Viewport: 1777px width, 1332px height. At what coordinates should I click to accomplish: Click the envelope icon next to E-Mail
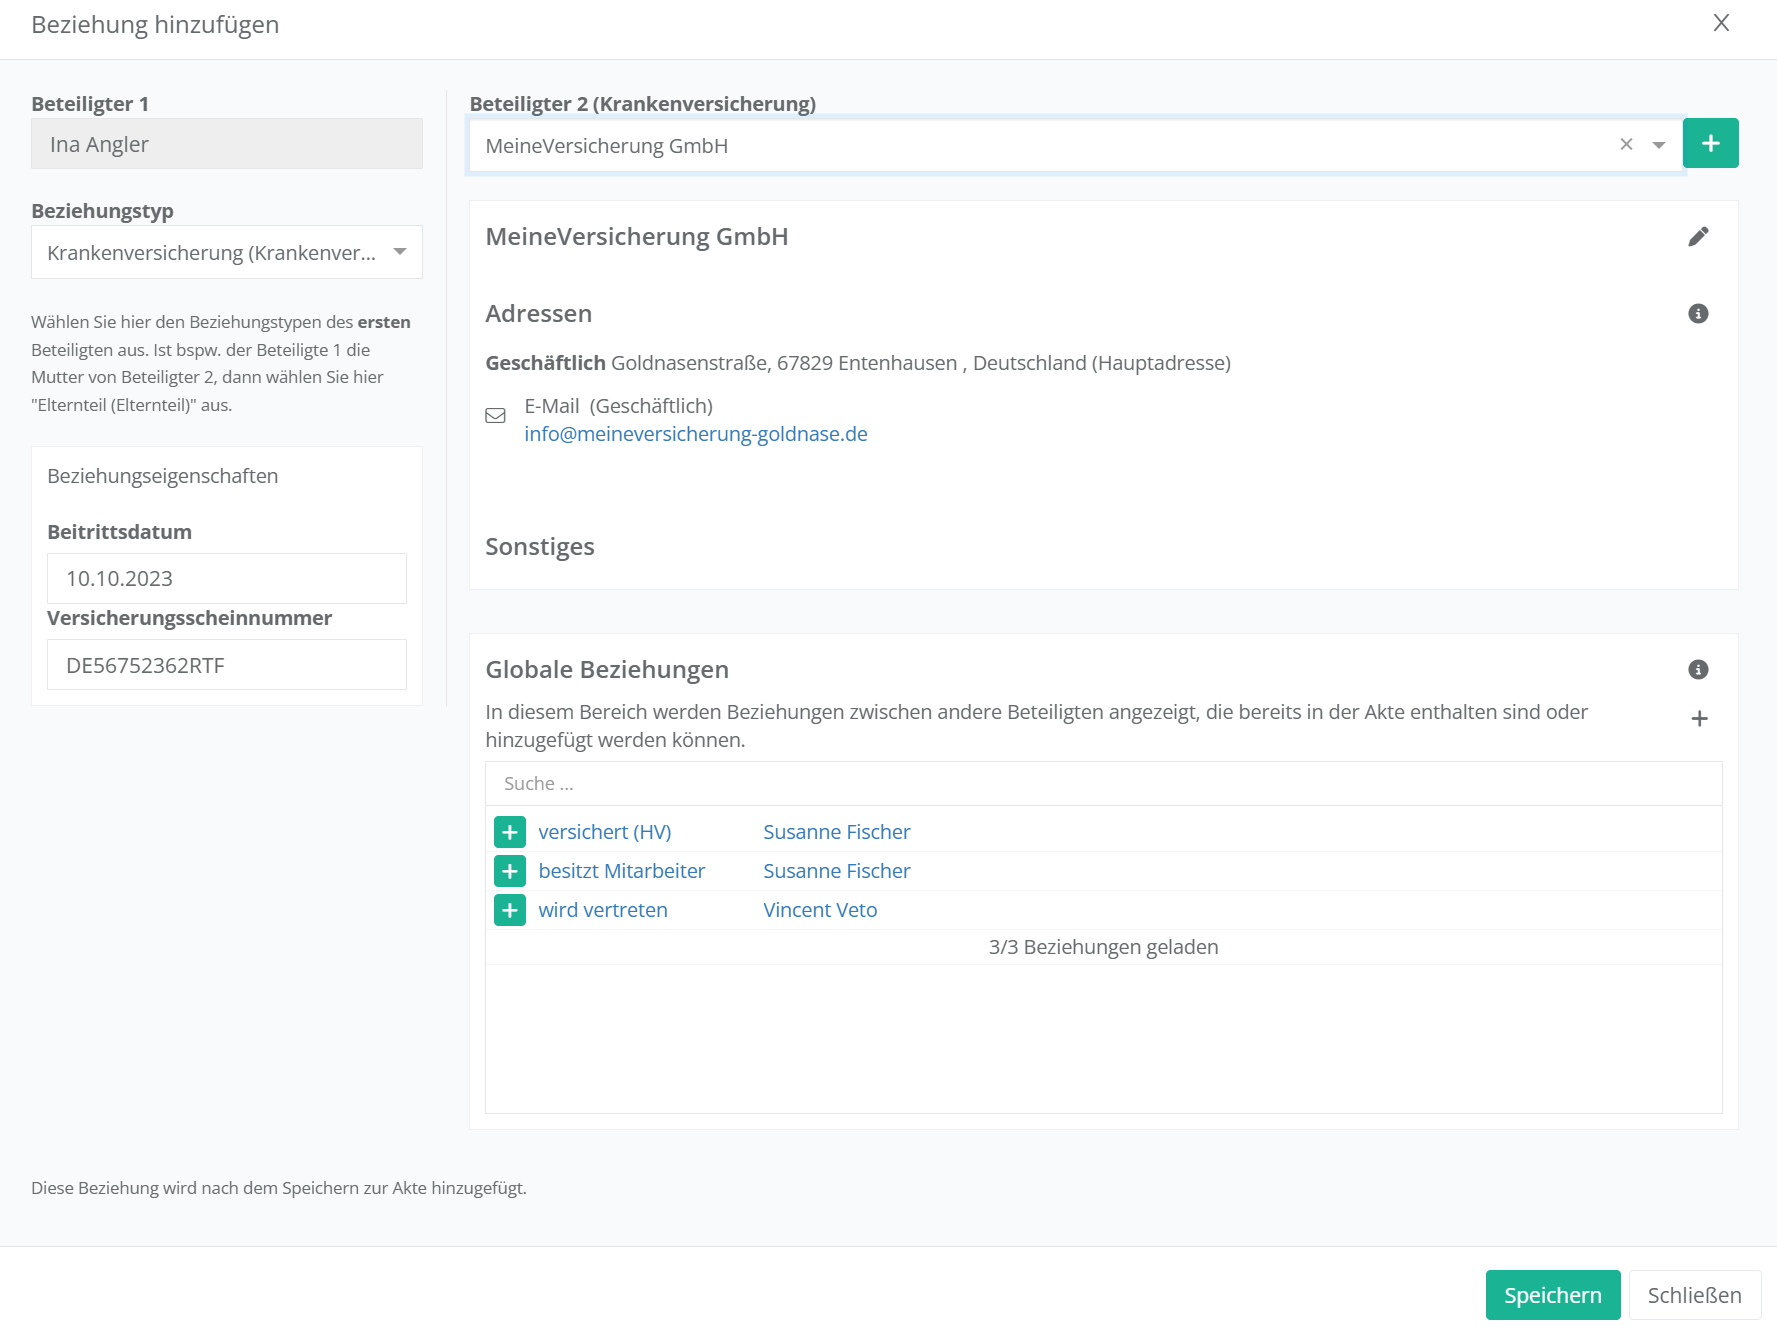tap(495, 416)
